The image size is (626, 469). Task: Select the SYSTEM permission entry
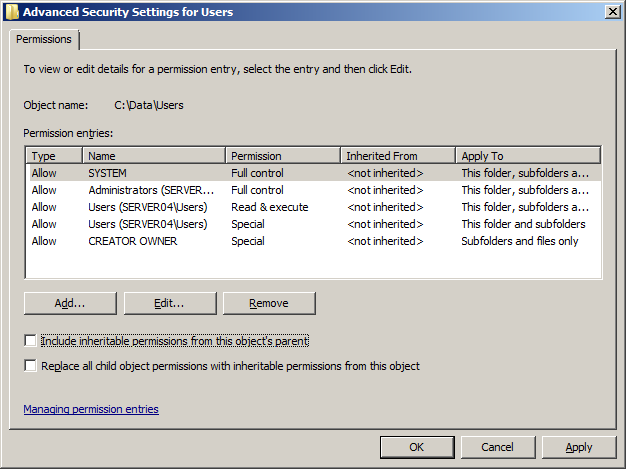point(108,173)
